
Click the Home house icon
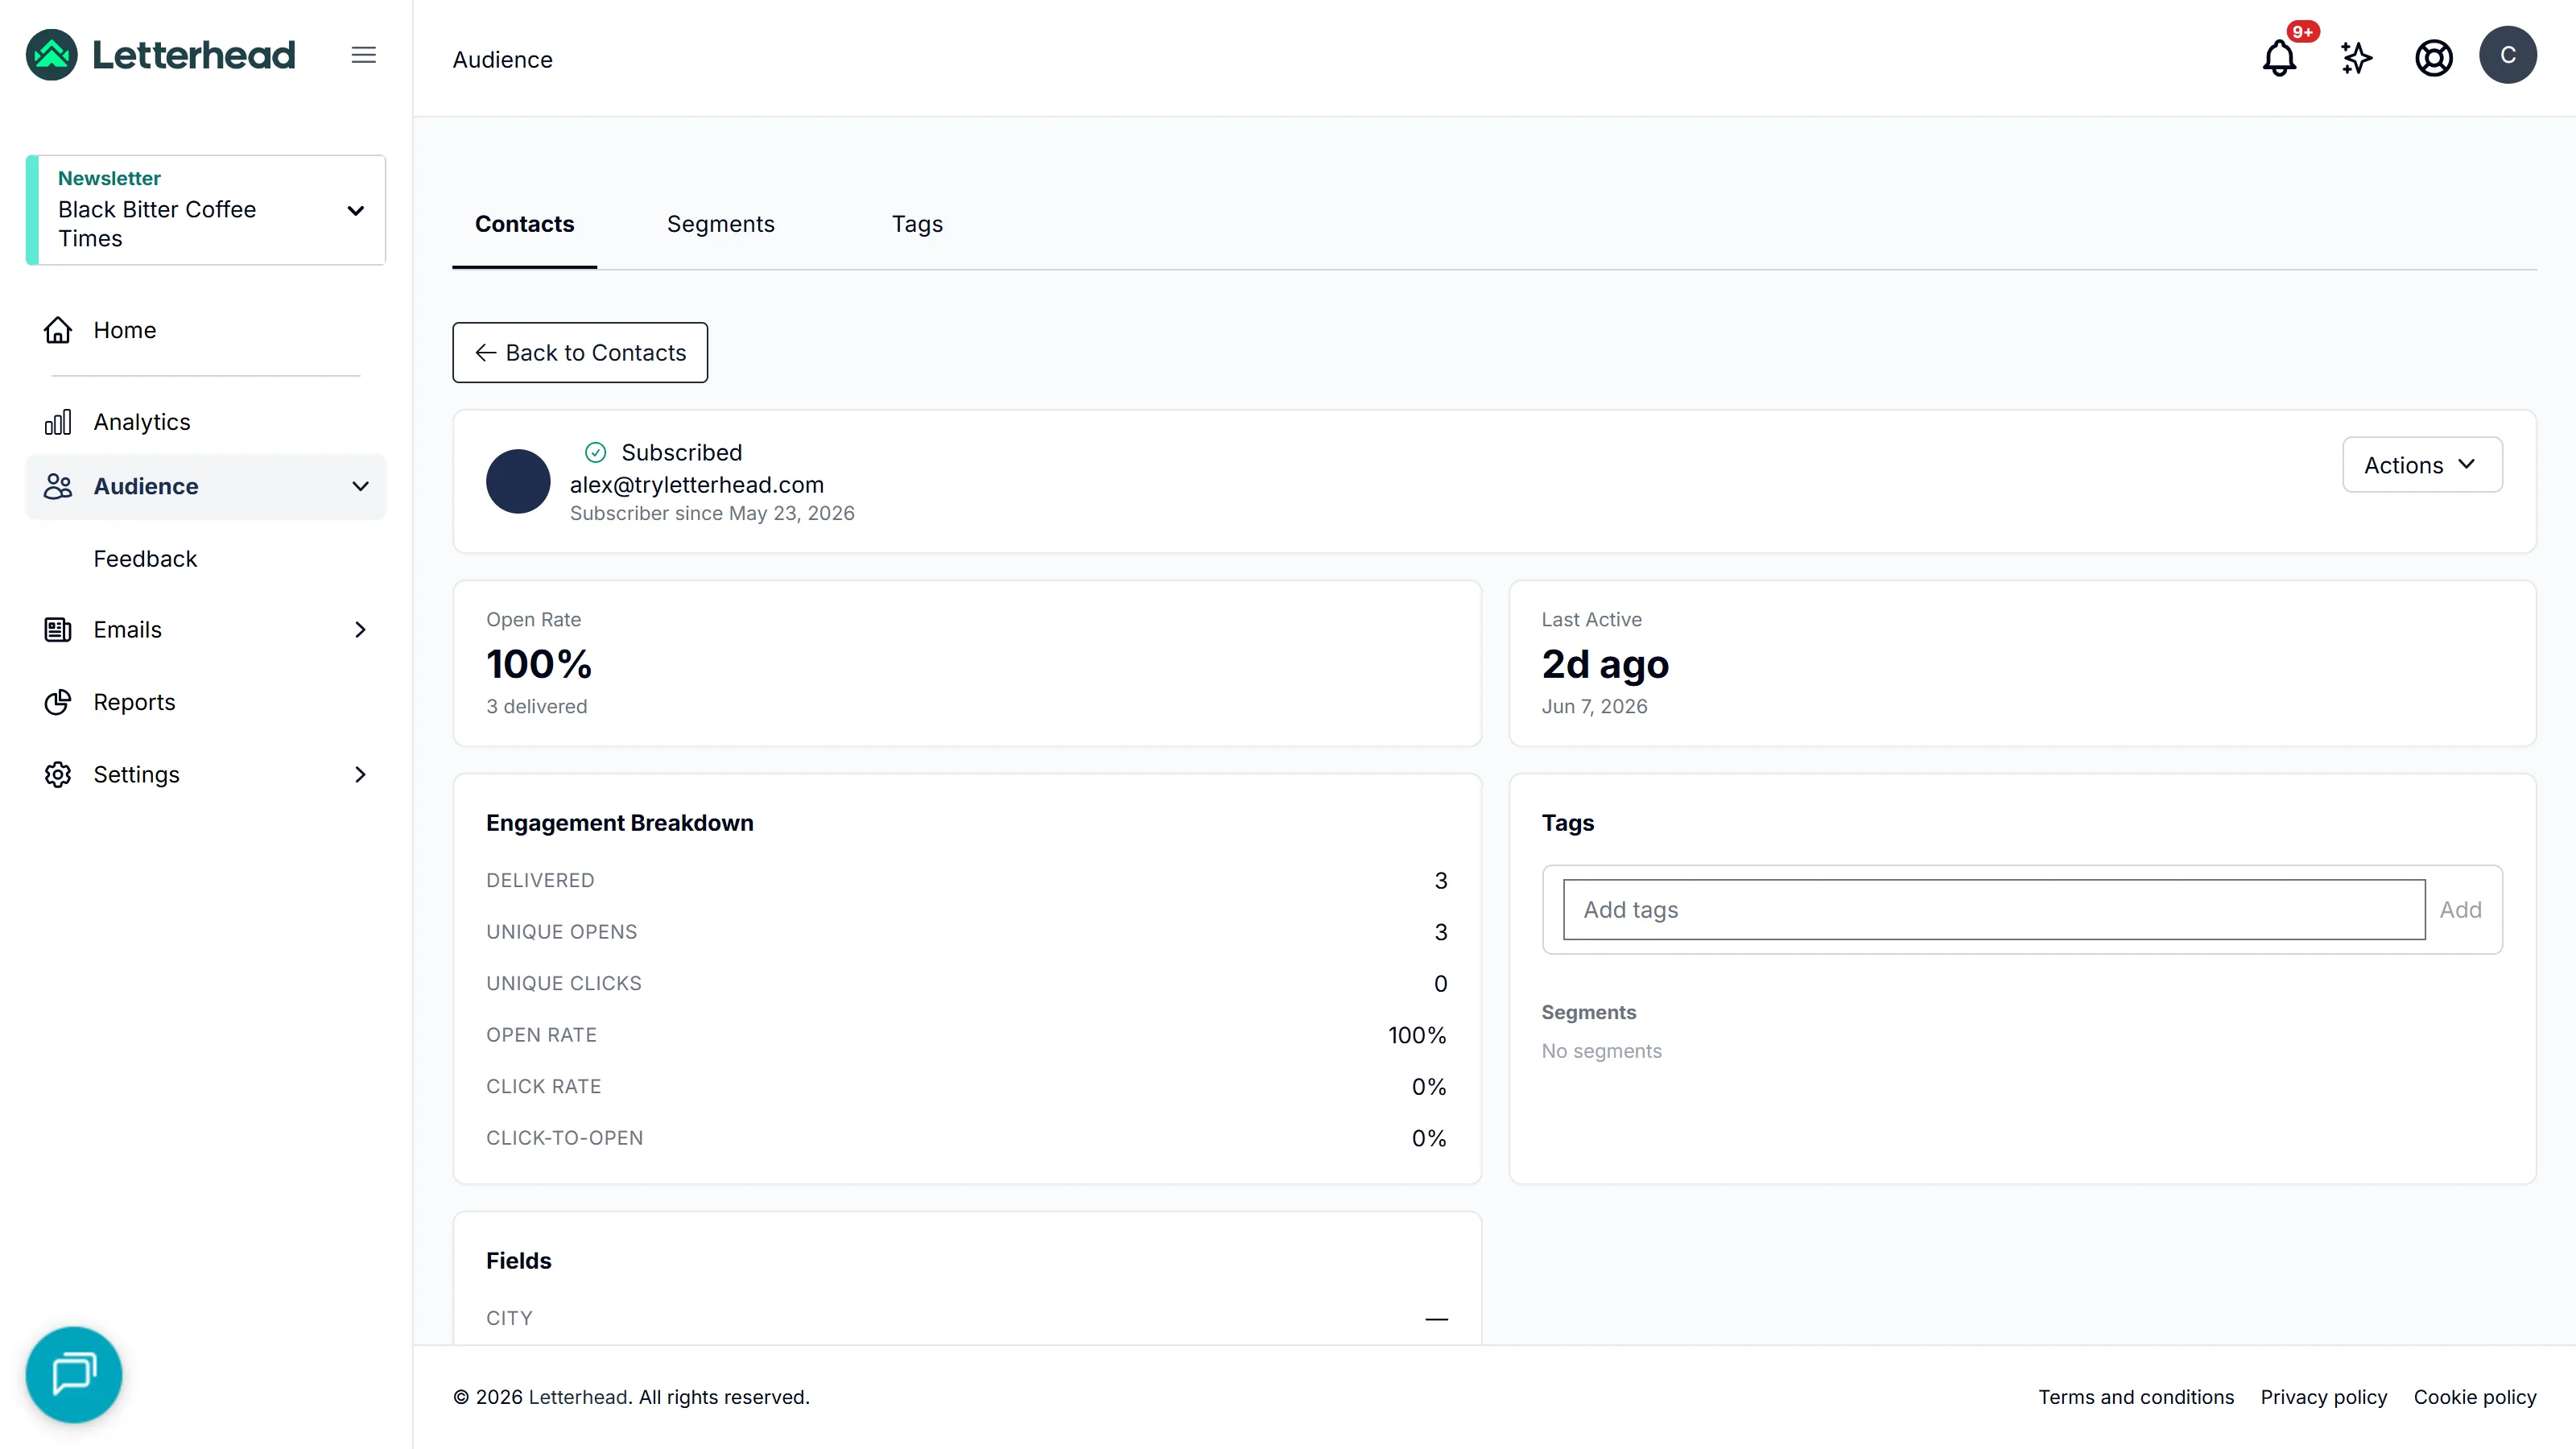coord(58,330)
